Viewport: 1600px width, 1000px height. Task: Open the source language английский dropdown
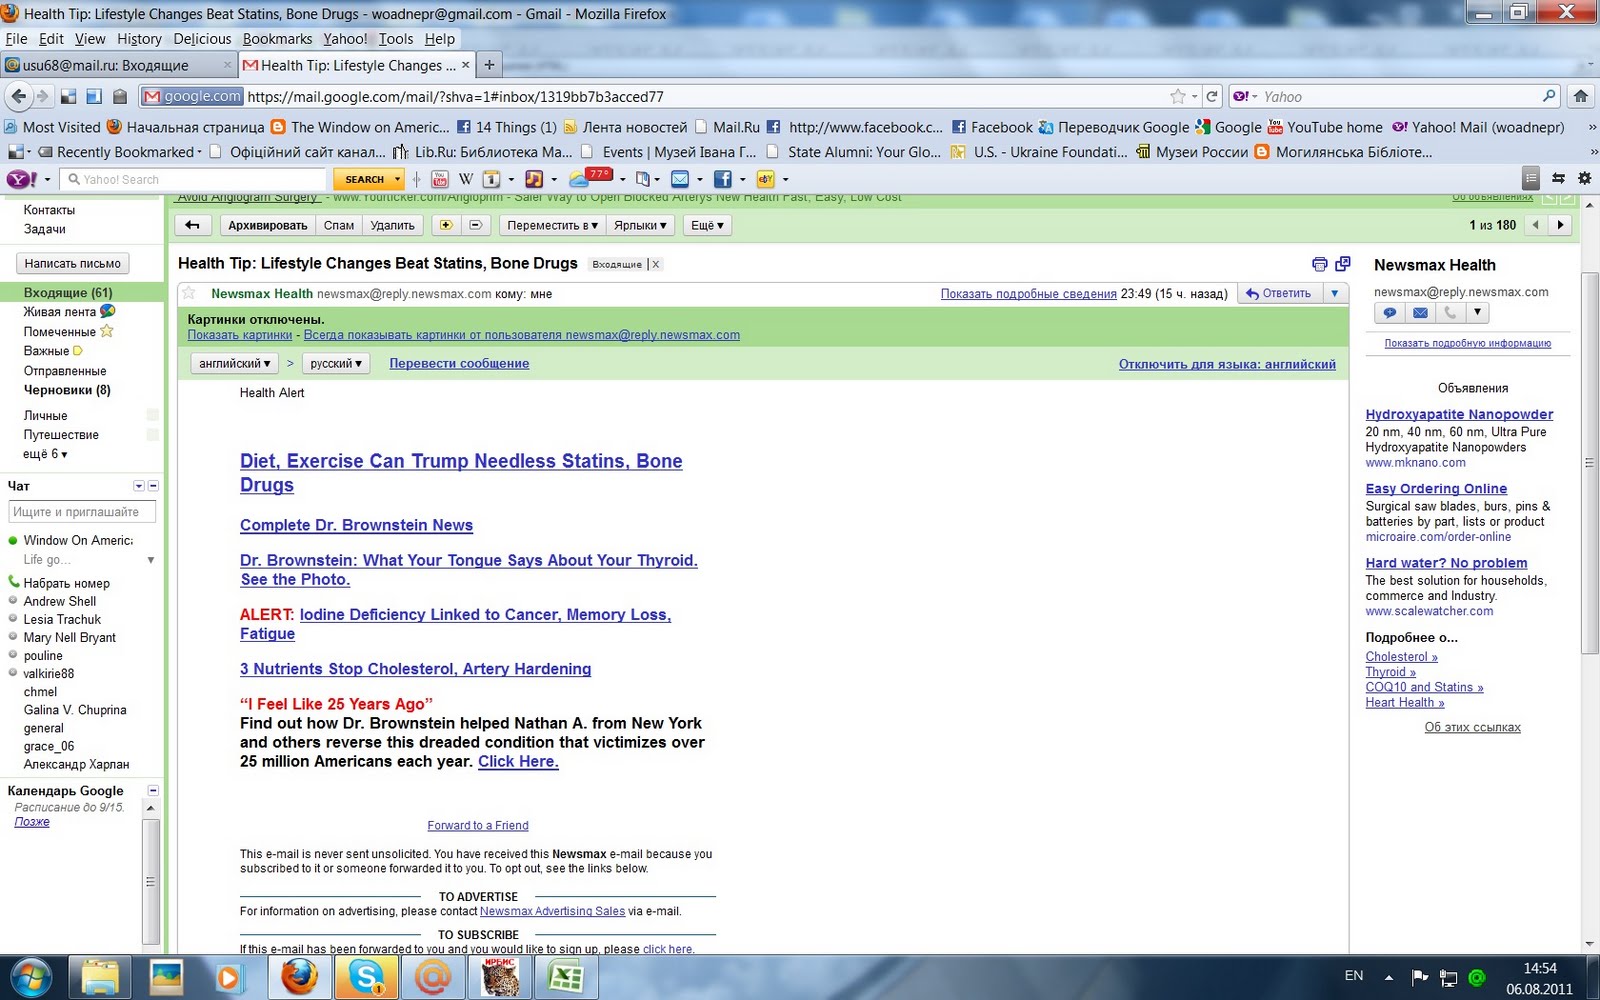tap(234, 364)
